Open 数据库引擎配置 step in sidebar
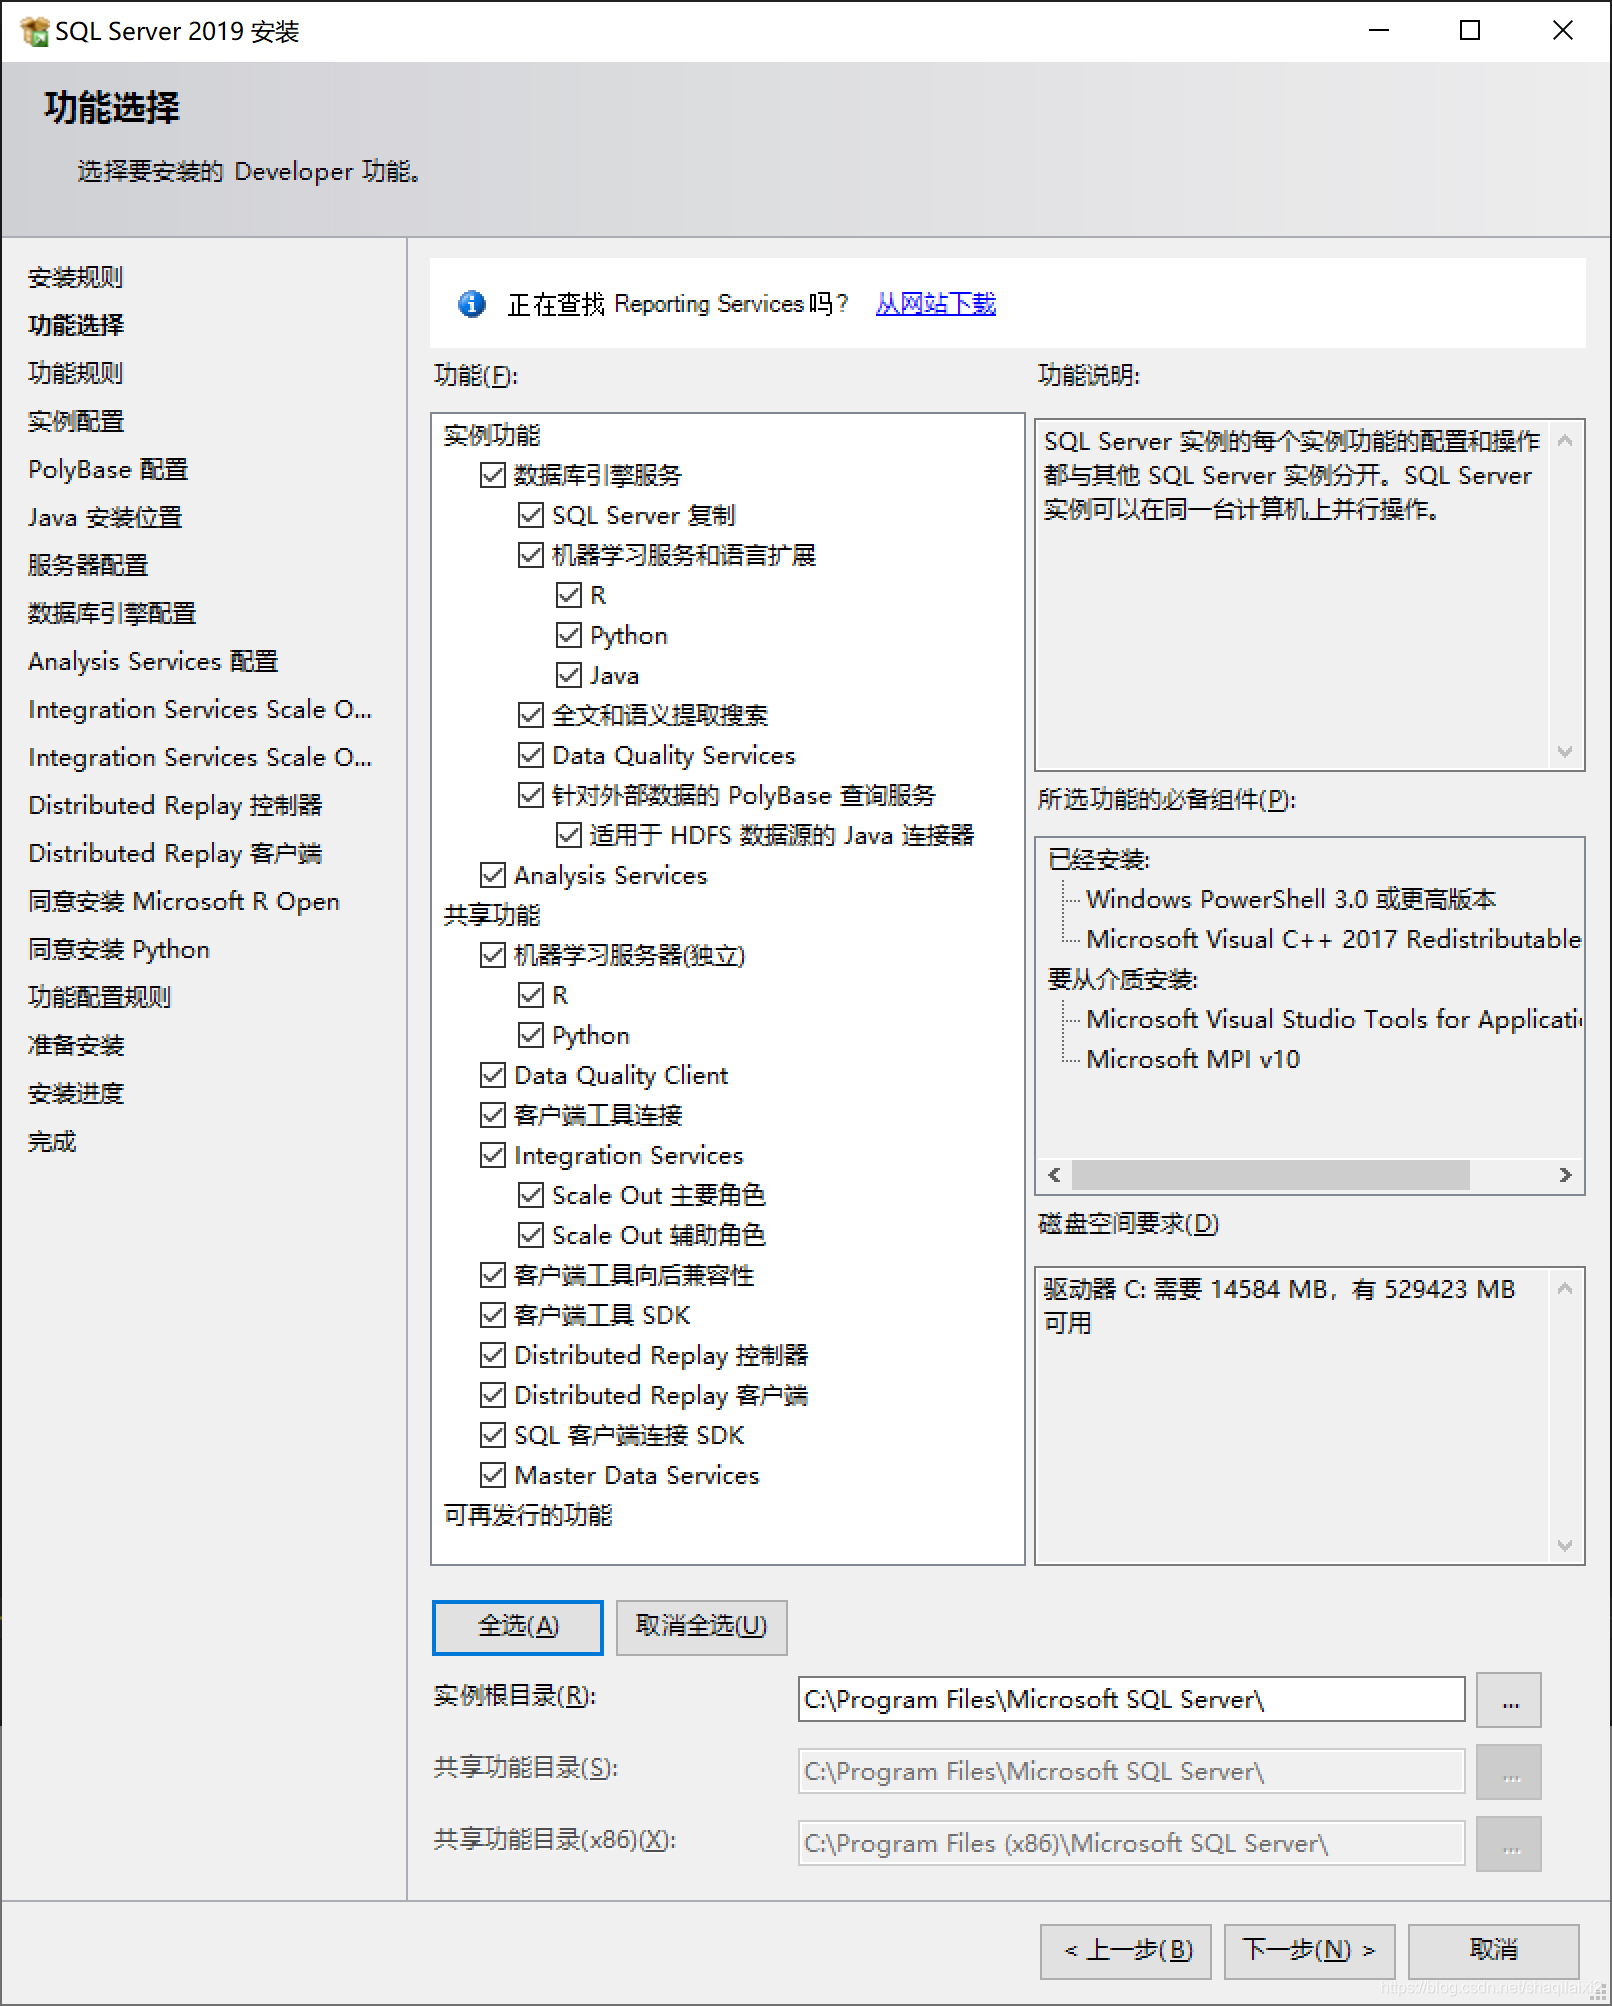The width and height of the screenshot is (1612, 2006). (112, 613)
